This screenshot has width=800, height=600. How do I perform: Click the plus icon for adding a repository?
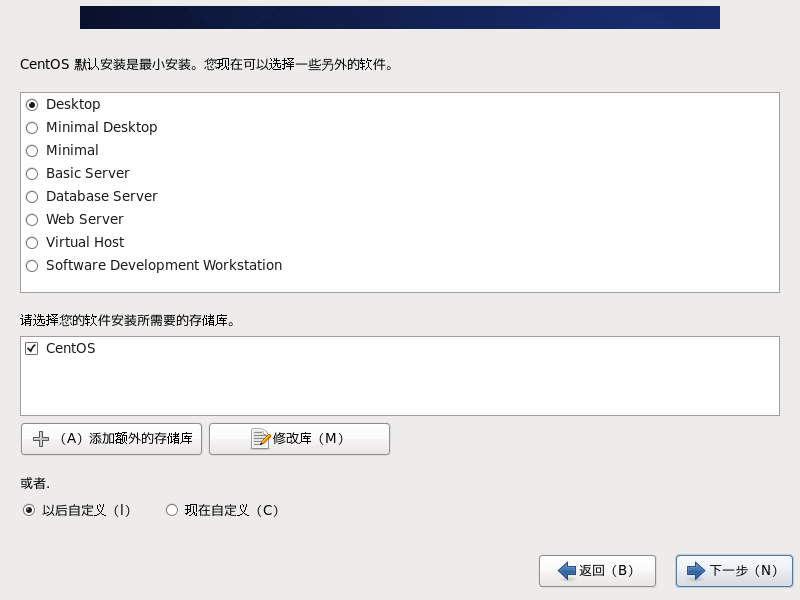41,439
